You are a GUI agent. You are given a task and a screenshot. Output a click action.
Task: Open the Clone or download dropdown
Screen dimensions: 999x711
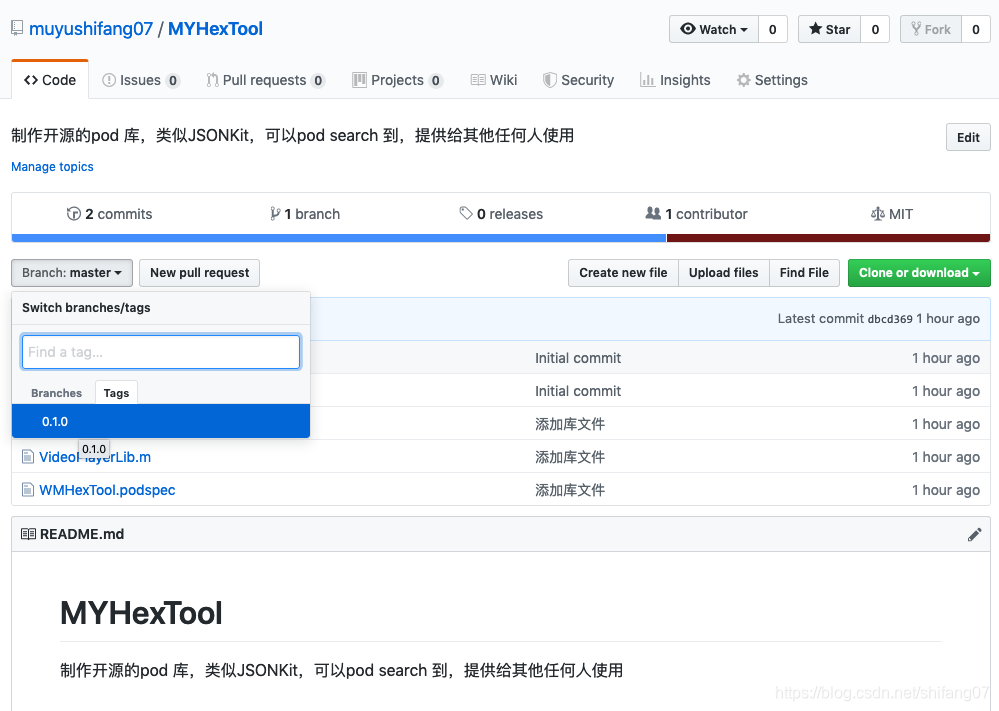click(x=919, y=273)
